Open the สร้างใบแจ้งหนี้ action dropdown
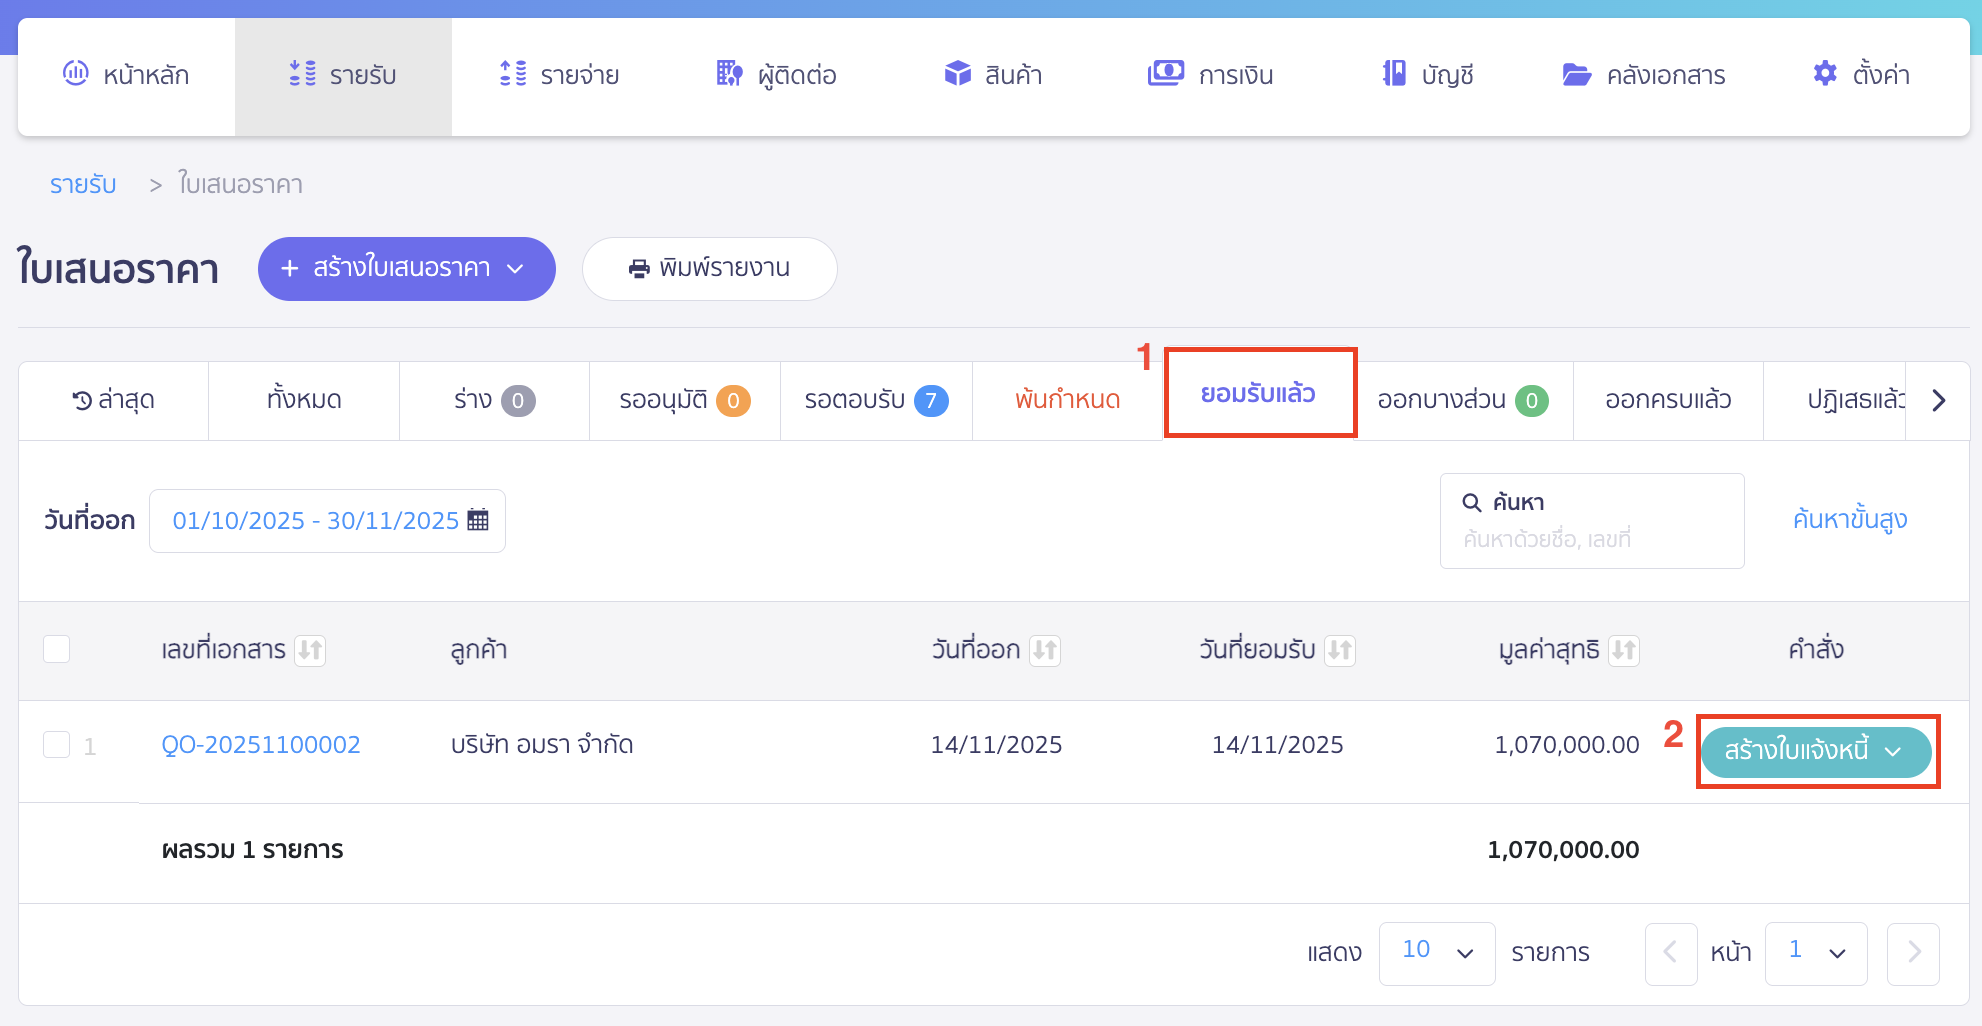This screenshot has width=1982, height=1026. pos(1815,751)
